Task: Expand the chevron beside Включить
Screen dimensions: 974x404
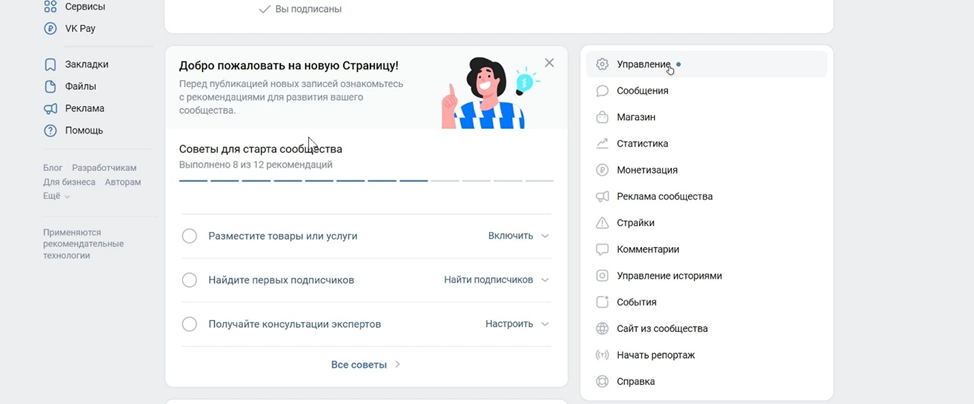Action: click(x=545, y=236)
